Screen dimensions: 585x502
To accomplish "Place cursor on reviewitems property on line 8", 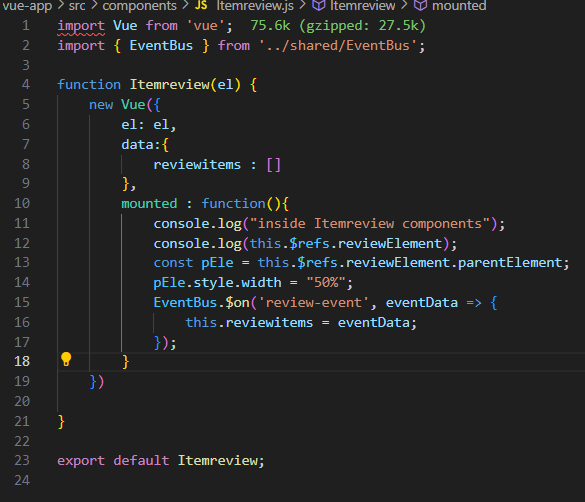I will click(197, 164).
